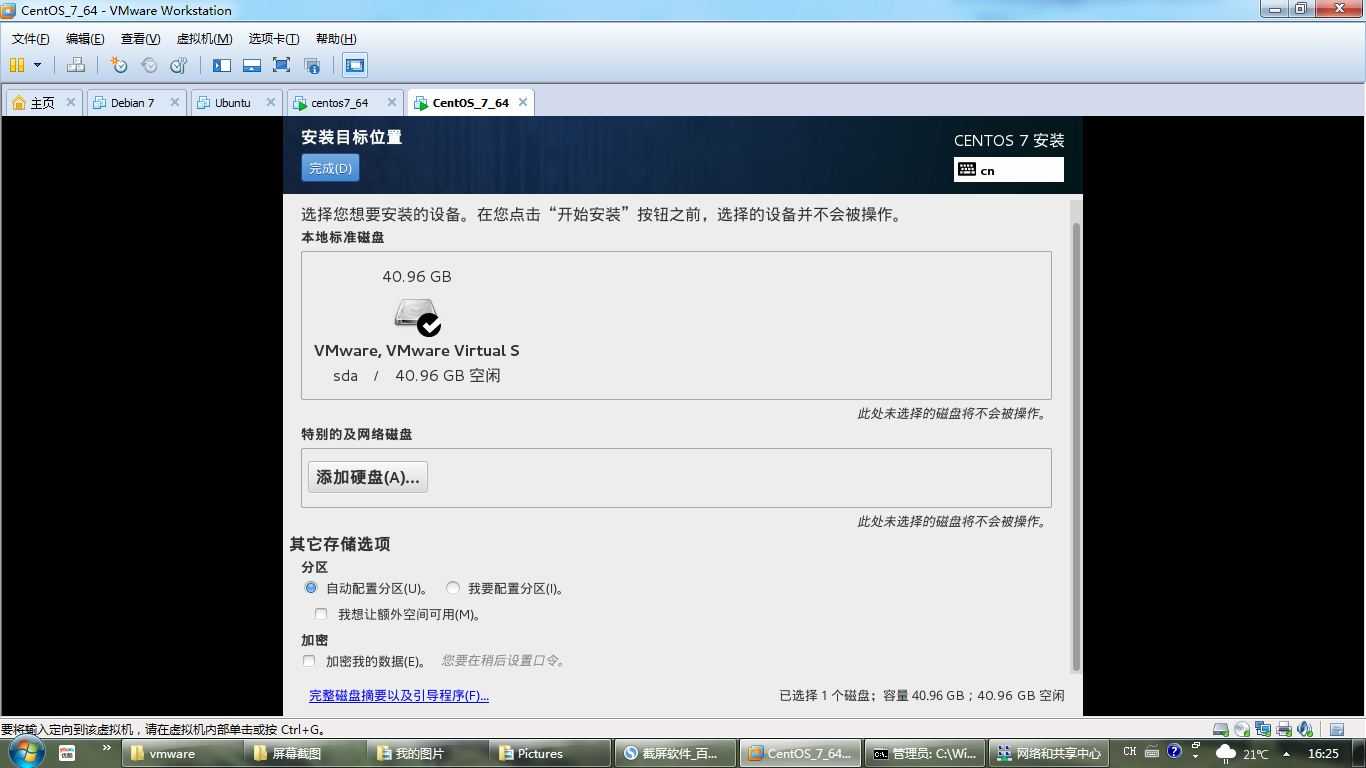1366x768 pixels.
Task: Click the pause/suspend VM toolbar icon
Action: click(x=17, y=65)
